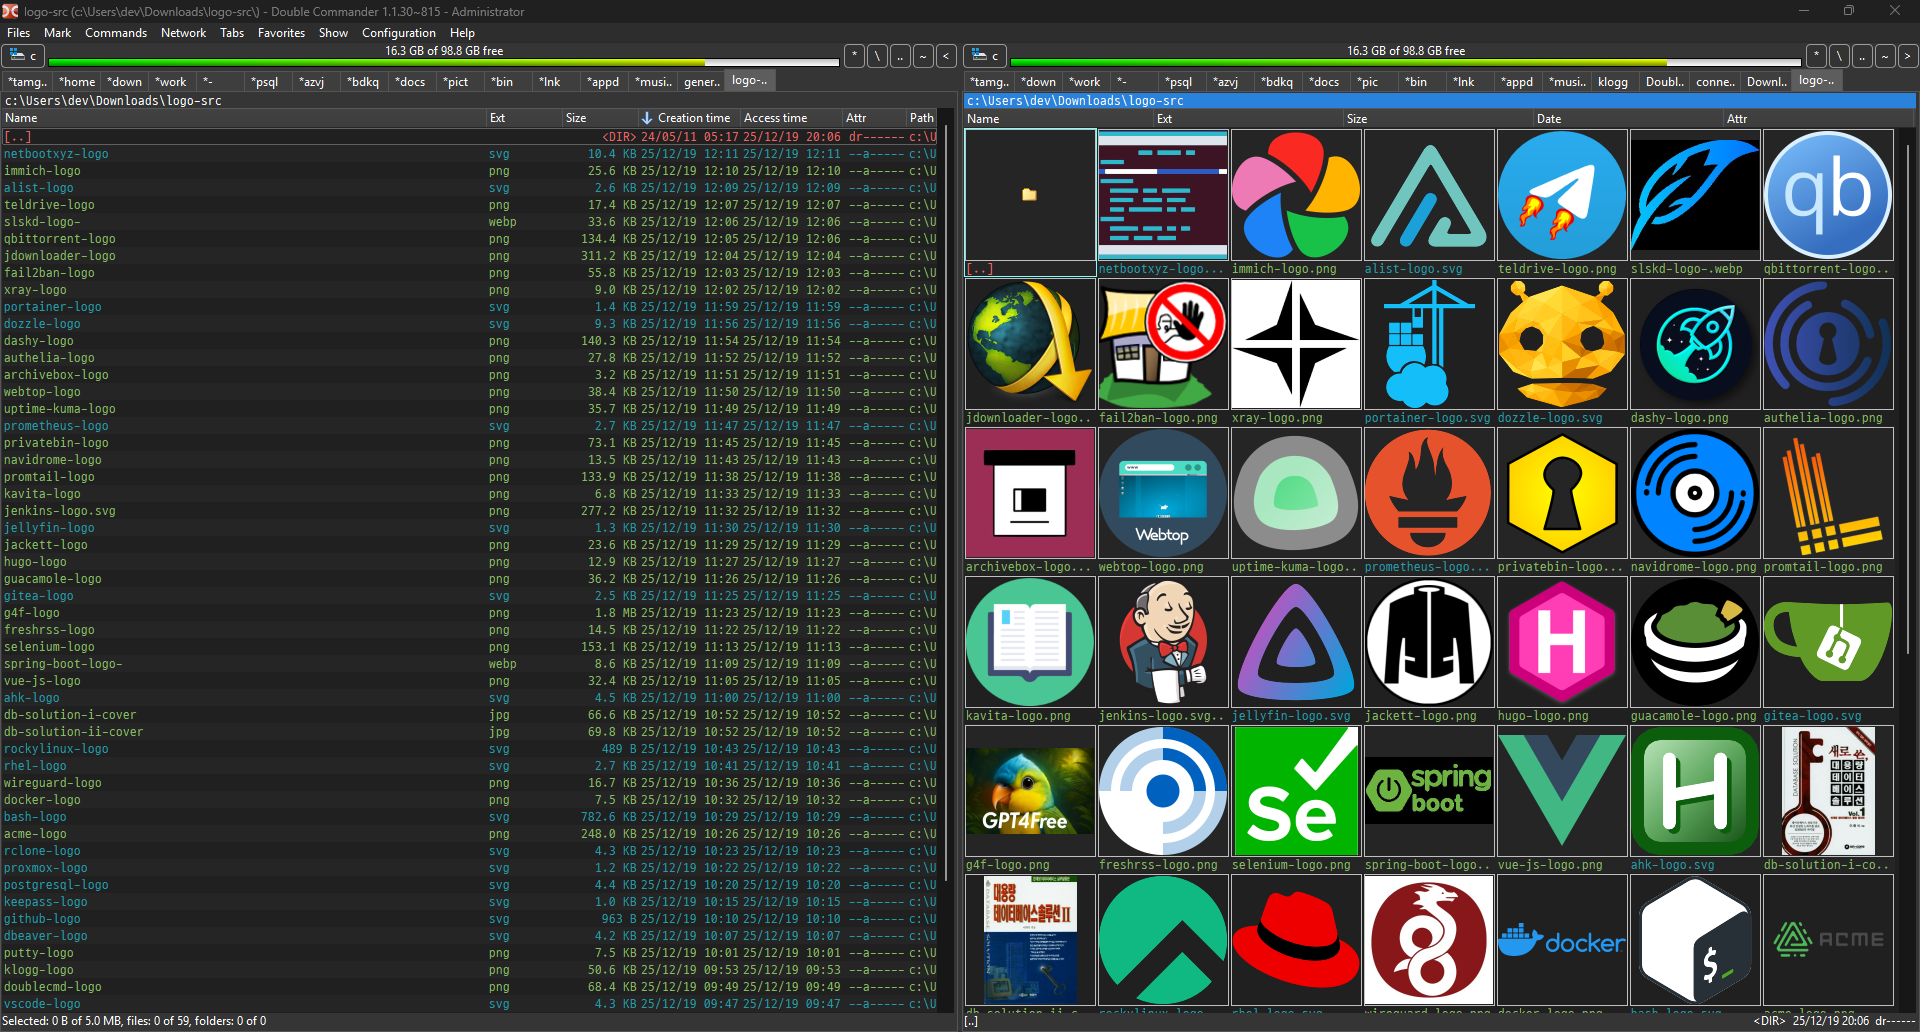Open the right panel drive selector button
This screenshot has height=1032, width=1920.
[x=985, y=56]
